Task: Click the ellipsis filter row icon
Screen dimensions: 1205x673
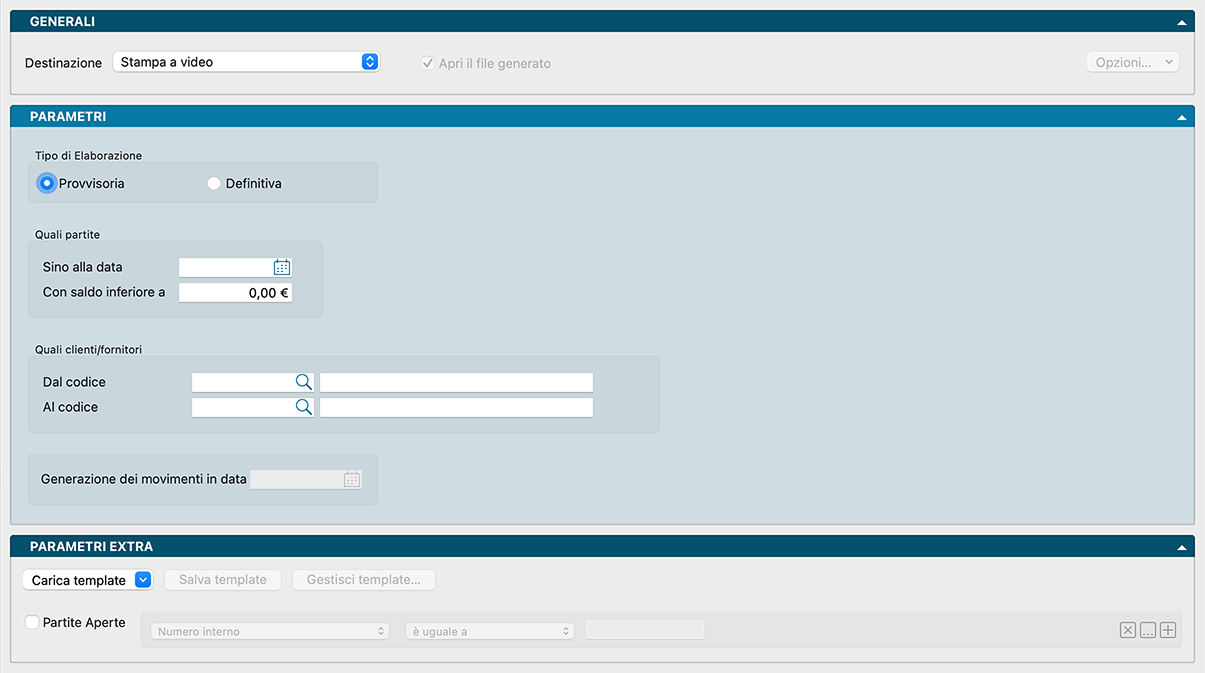Action: pos(1148,630)
